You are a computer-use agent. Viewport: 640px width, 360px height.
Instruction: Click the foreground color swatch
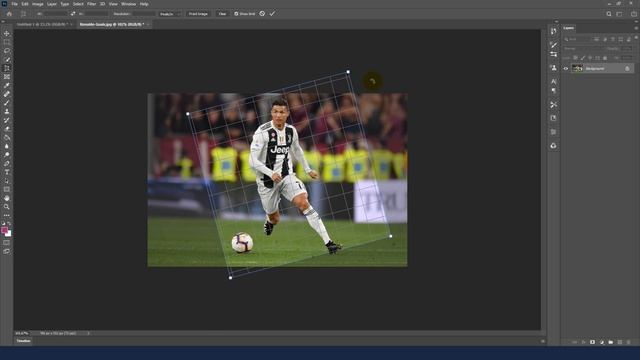[x=4, y=230]
